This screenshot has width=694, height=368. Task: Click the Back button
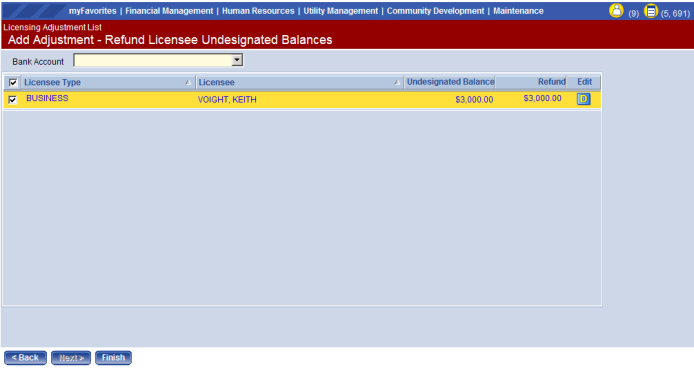tap(25, 358)
